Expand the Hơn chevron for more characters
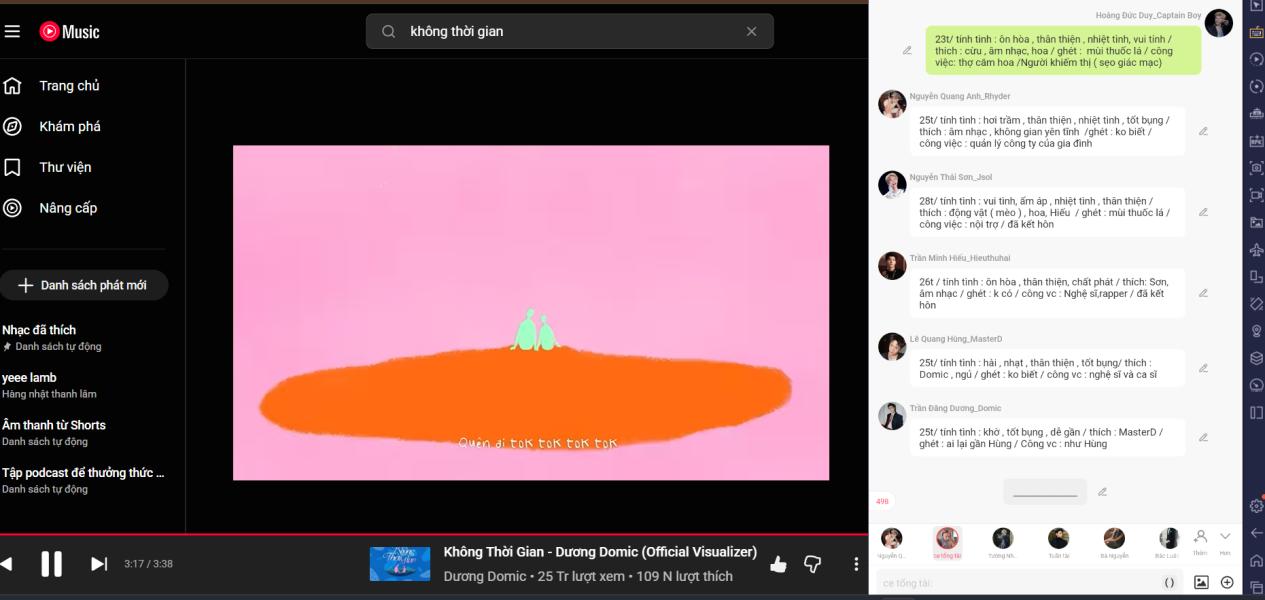 point(1225,541)
